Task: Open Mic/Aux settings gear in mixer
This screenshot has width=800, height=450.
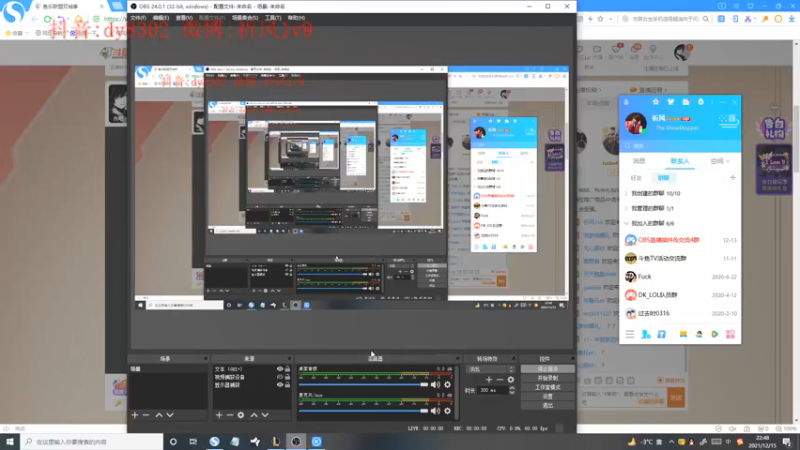Action: pos(447,411)
